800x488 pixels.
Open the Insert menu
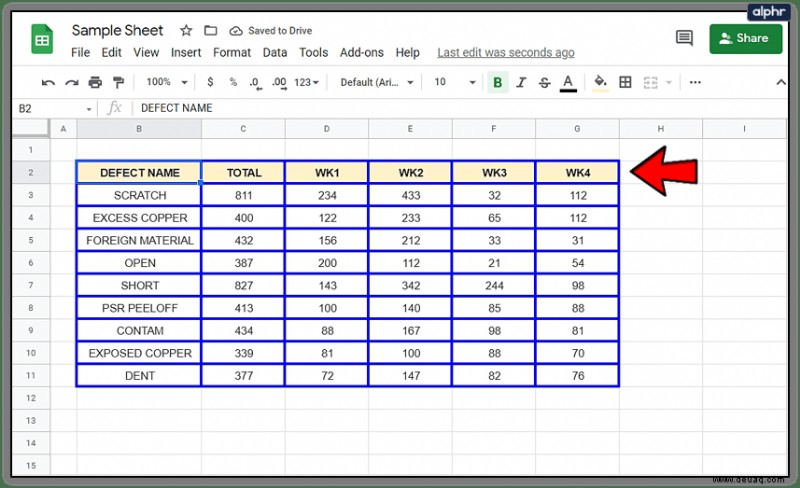[x=186, y=53]
